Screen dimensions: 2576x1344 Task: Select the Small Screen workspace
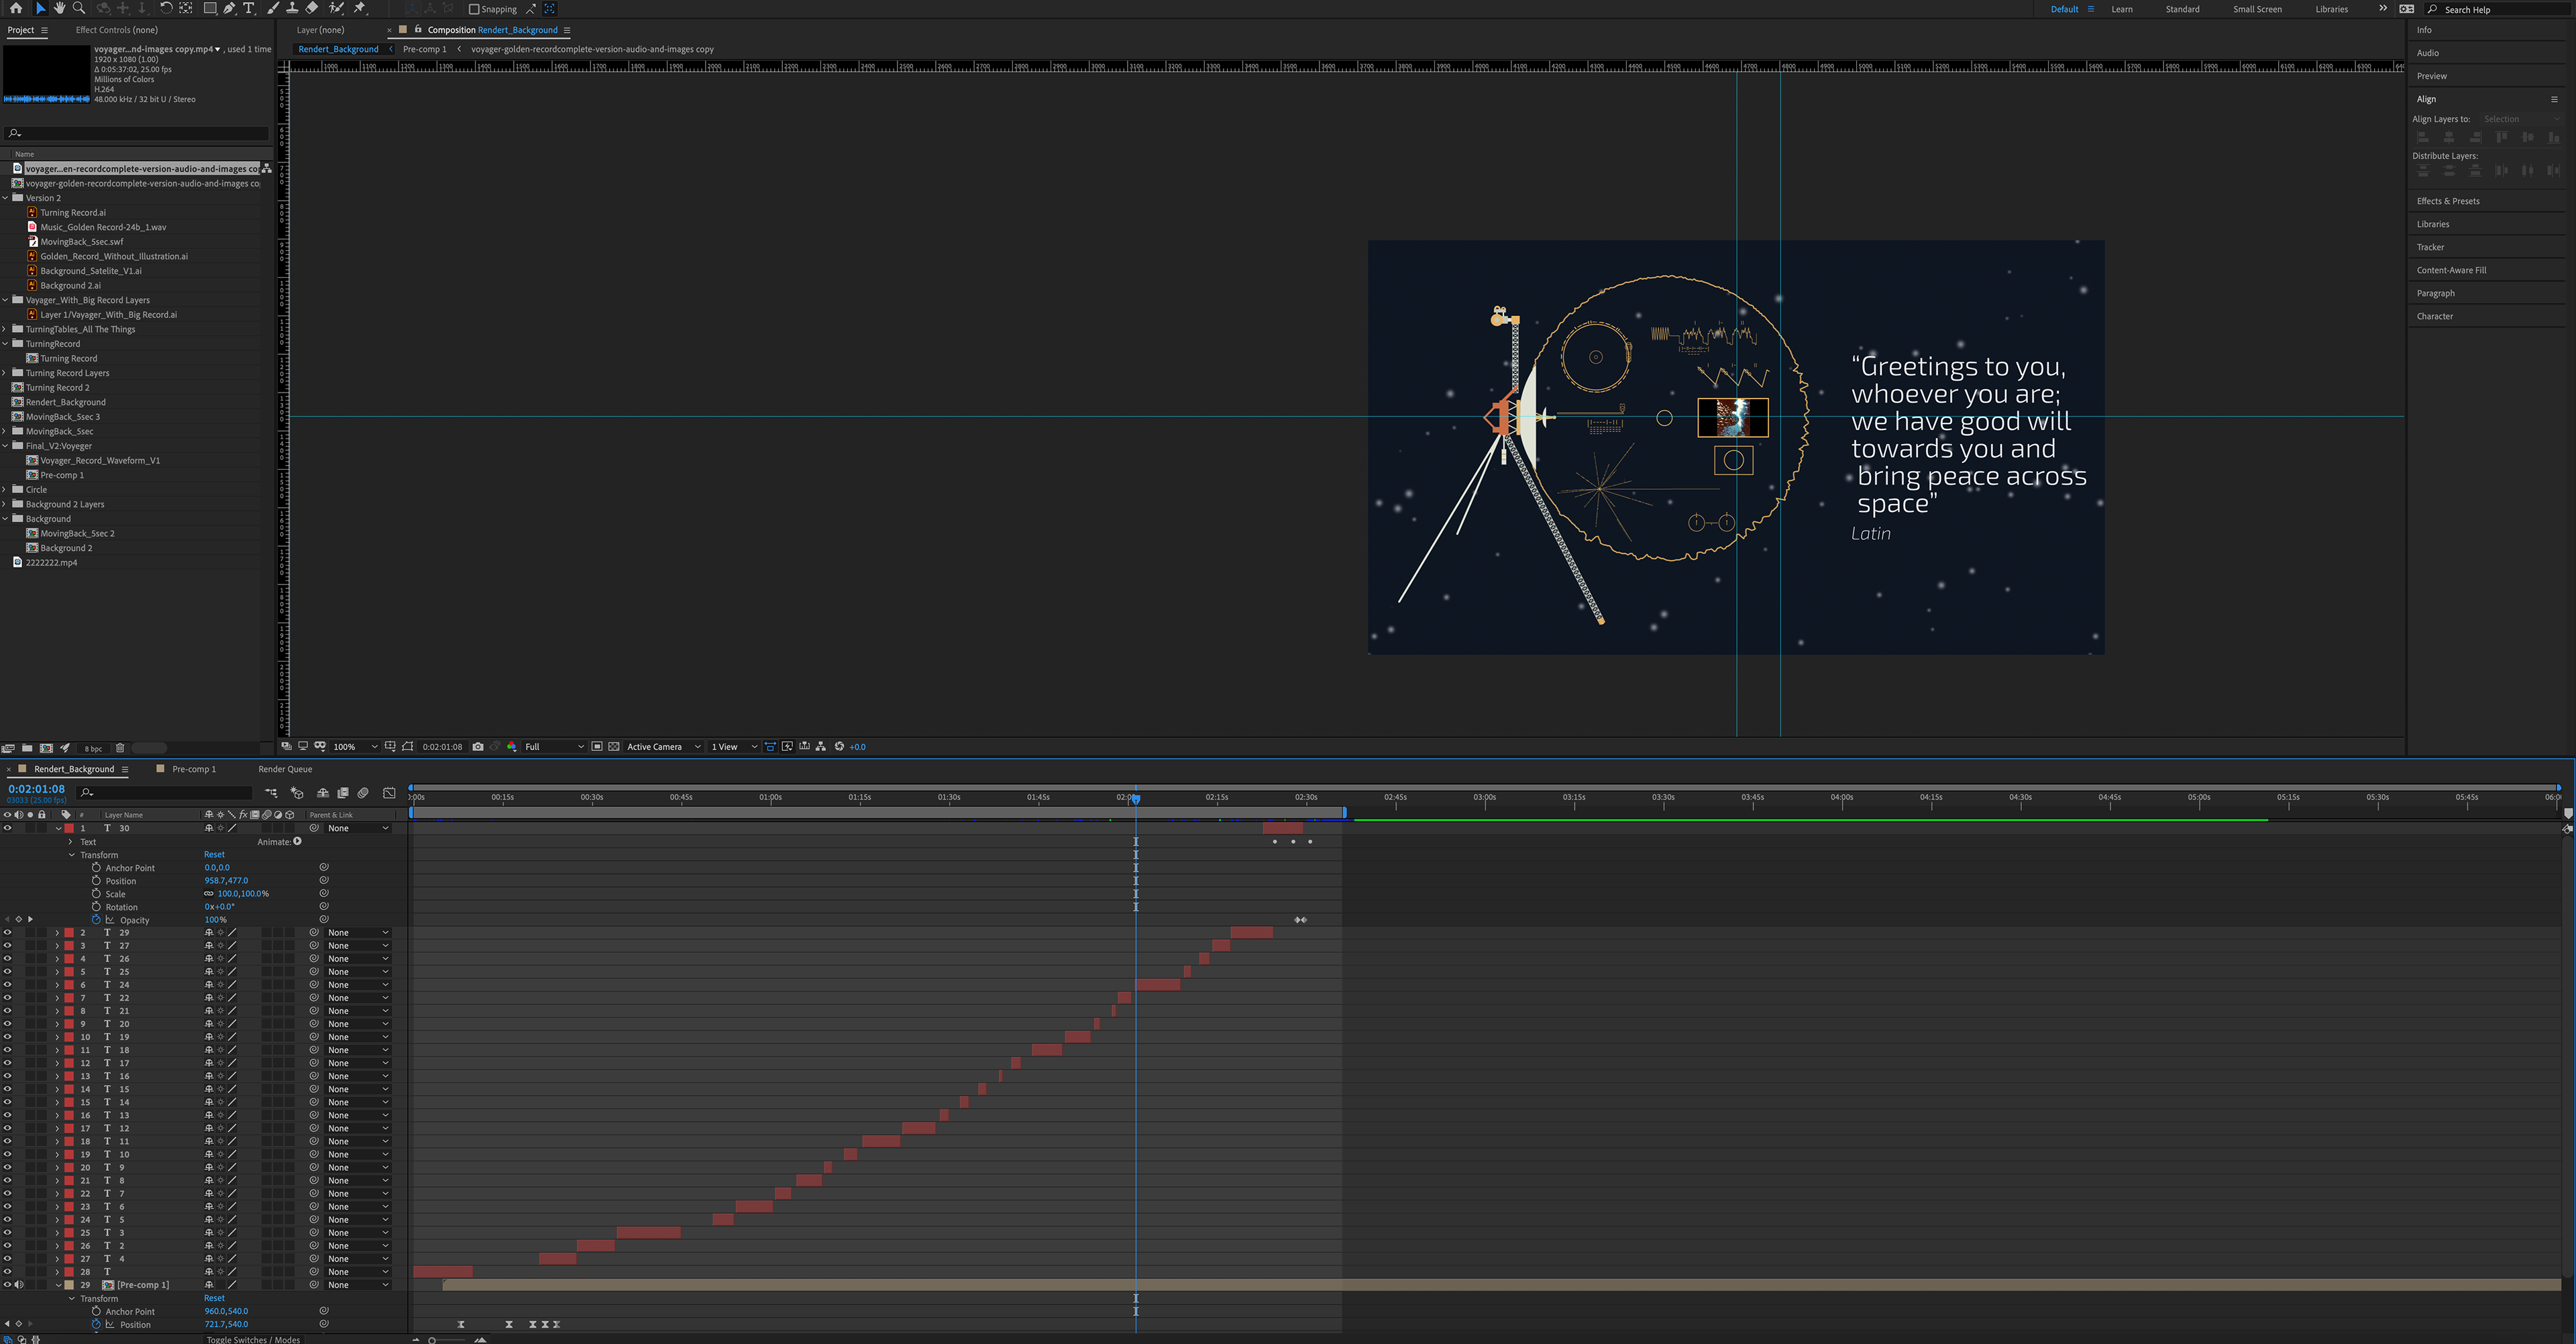click(2257, 9)
